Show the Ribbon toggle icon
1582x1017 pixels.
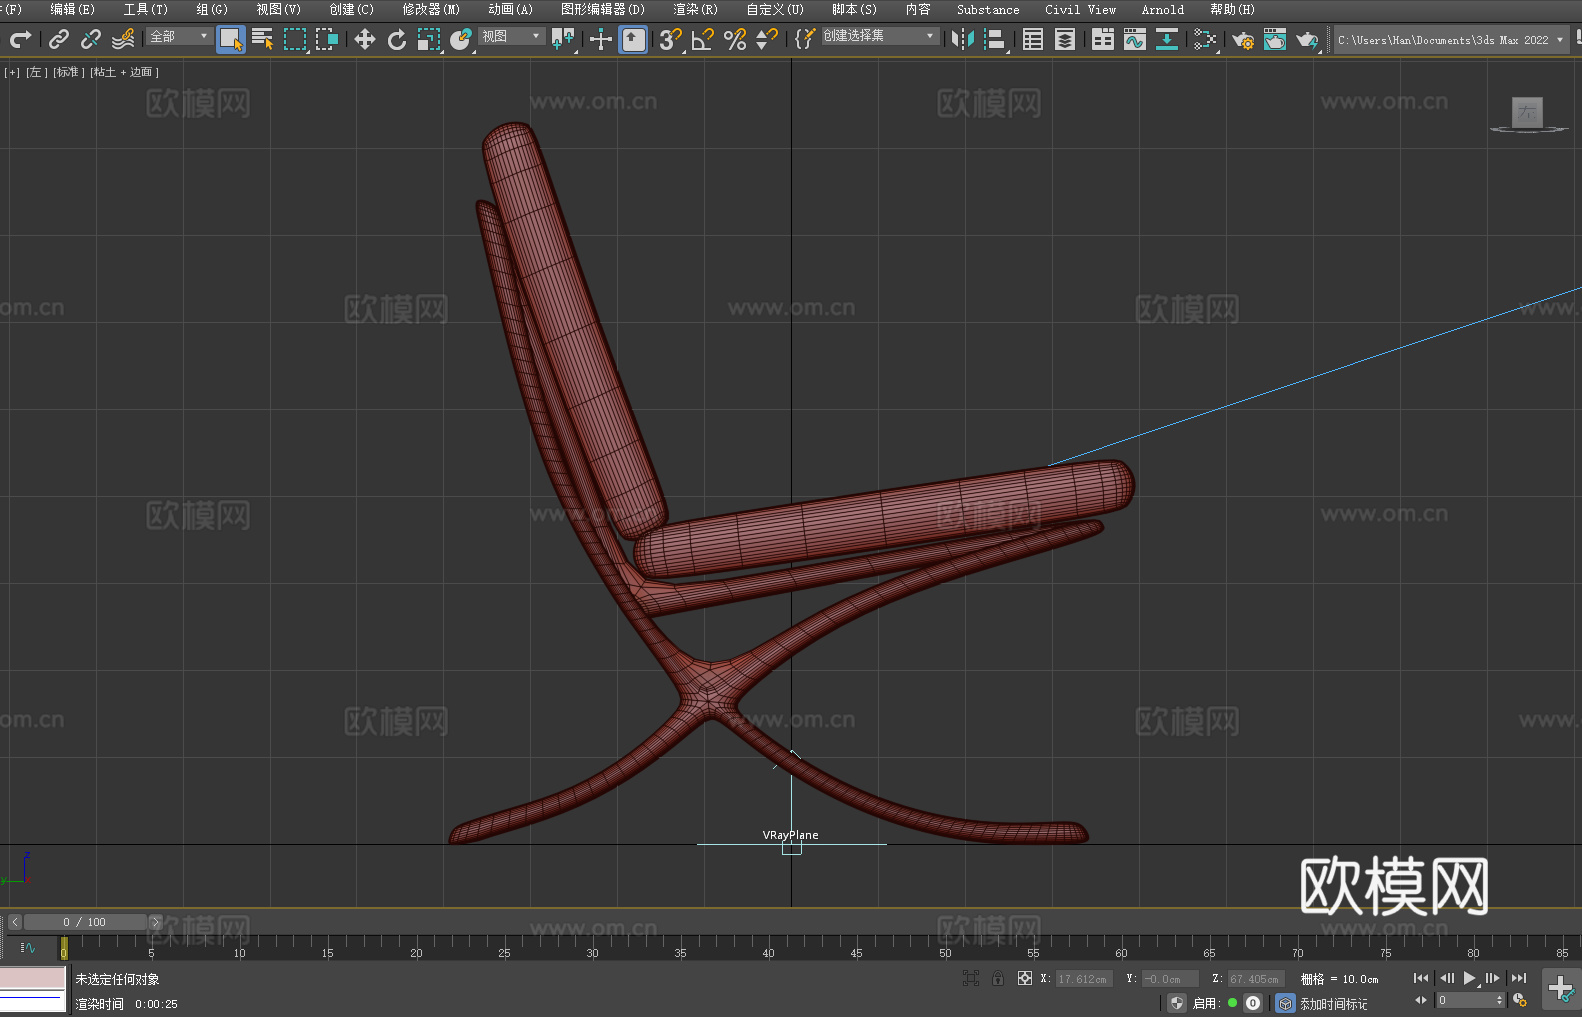pos(1103,39)
